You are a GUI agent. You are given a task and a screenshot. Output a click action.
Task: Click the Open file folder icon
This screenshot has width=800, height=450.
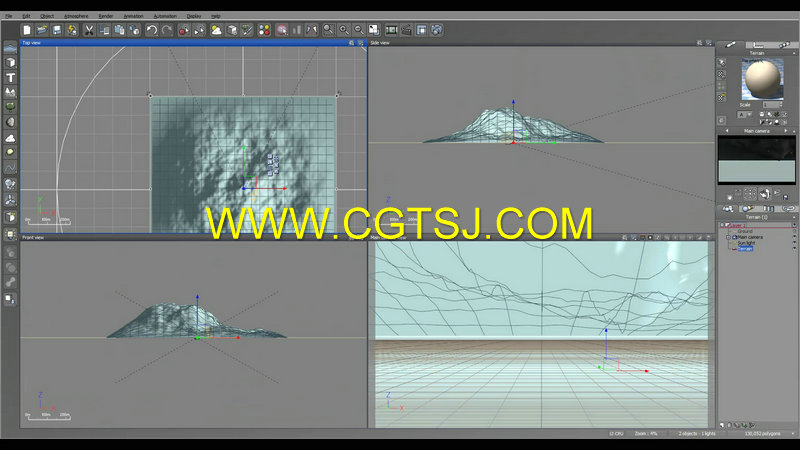42,30
